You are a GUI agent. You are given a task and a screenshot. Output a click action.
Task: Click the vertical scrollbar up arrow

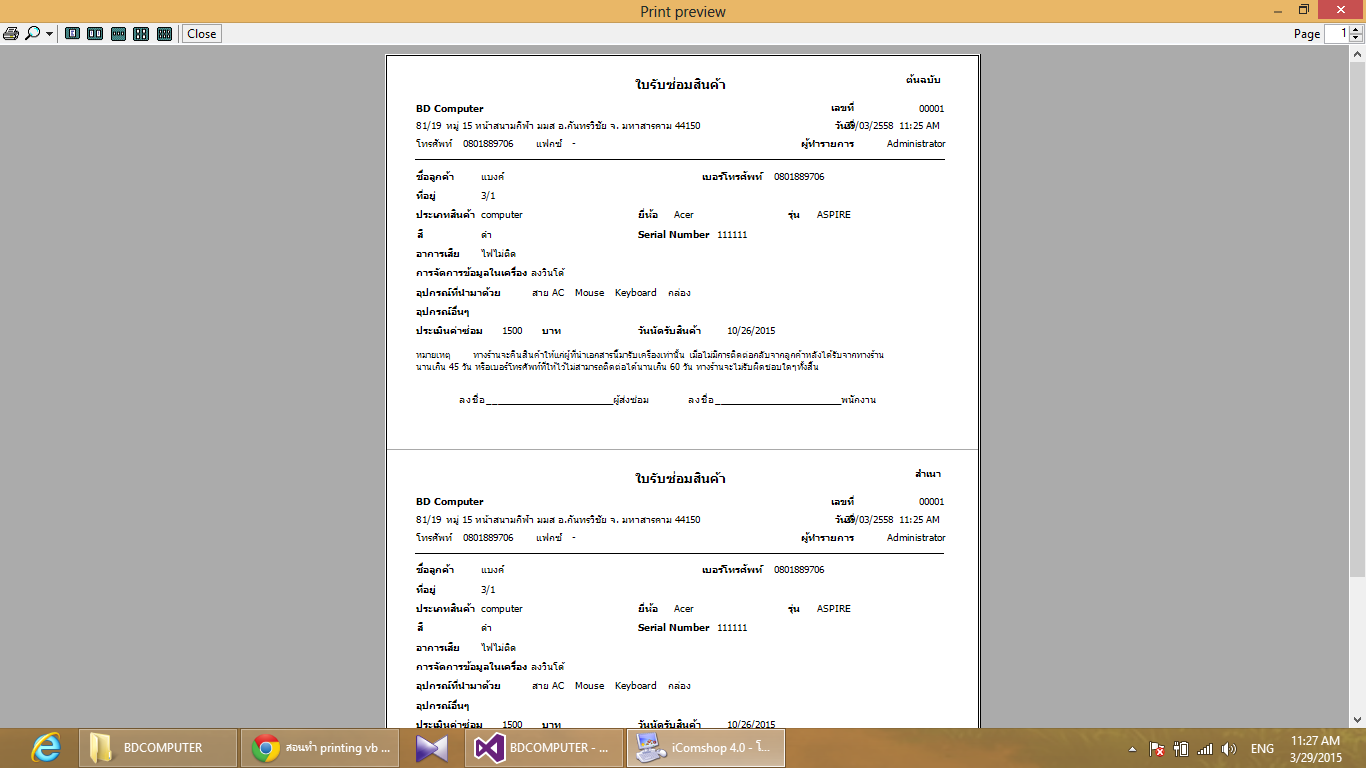(x=1357, y=53)
